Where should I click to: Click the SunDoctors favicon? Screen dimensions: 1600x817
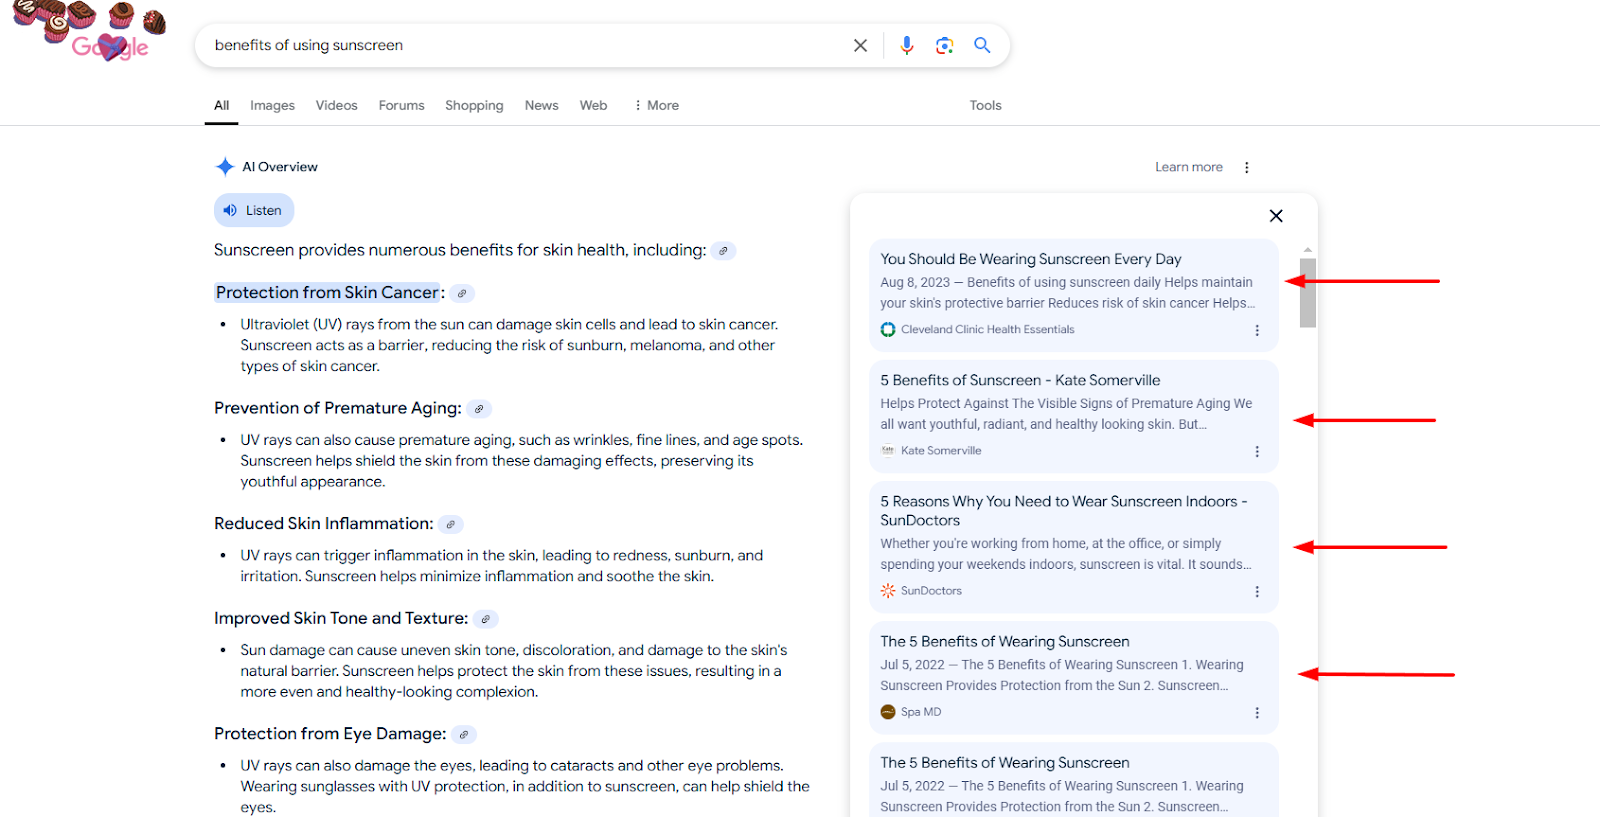888,590
